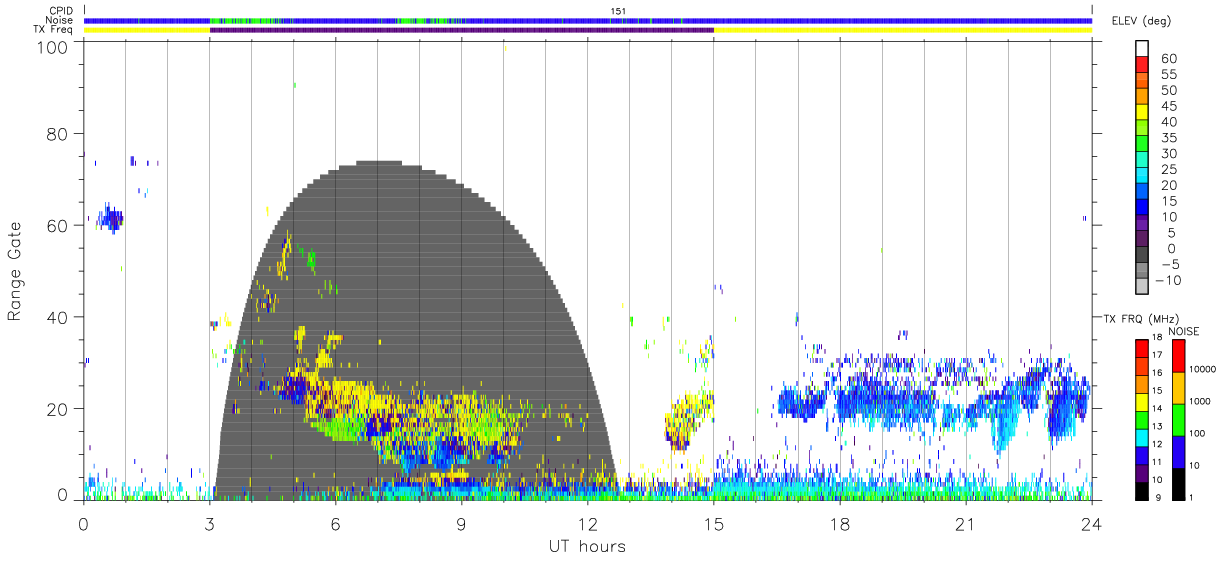Select the dark gray -5 to 0 elevation swatch
The image size is (1228, 567).
[x=1143, y=256]
